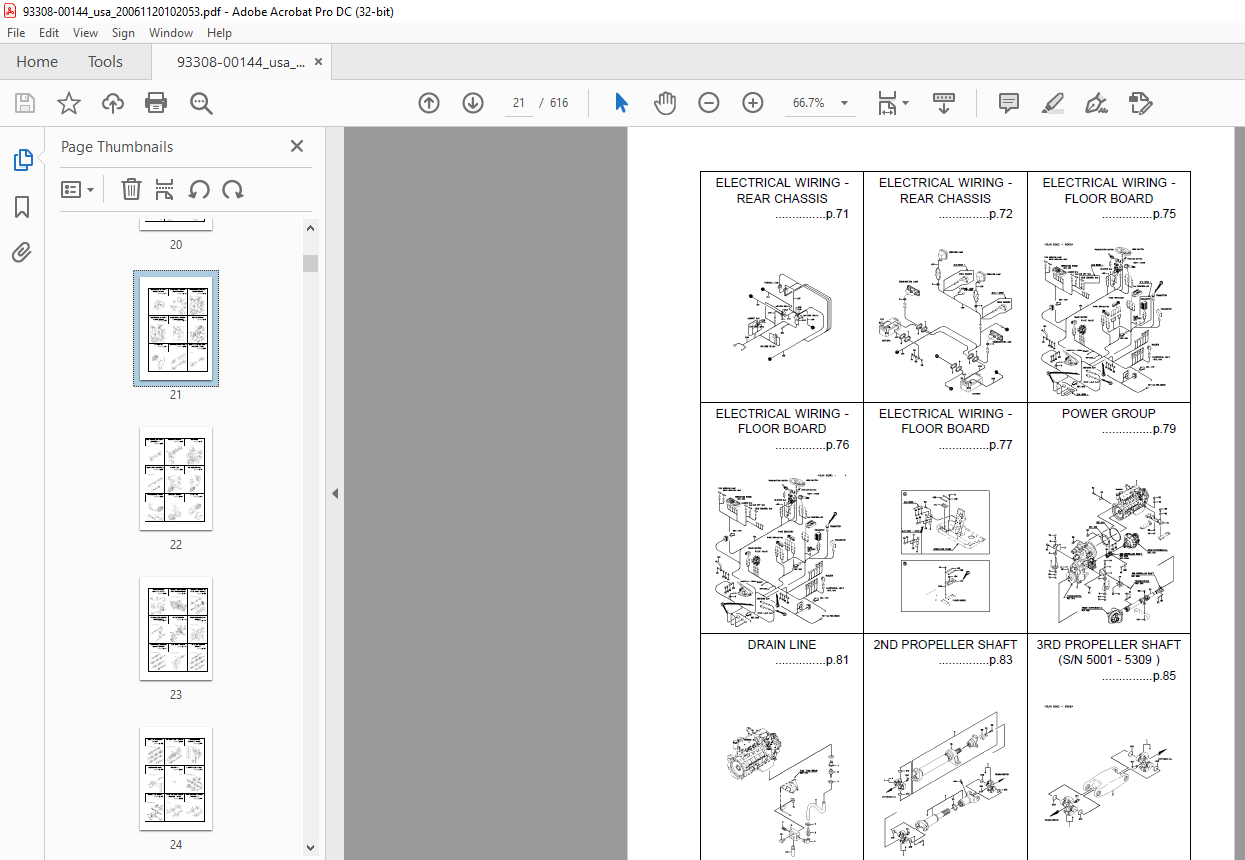Click Electrical Wiring Floor Board p.76 cell
The height and width of the screenshot is (860, 1245).
click(782, 518)
